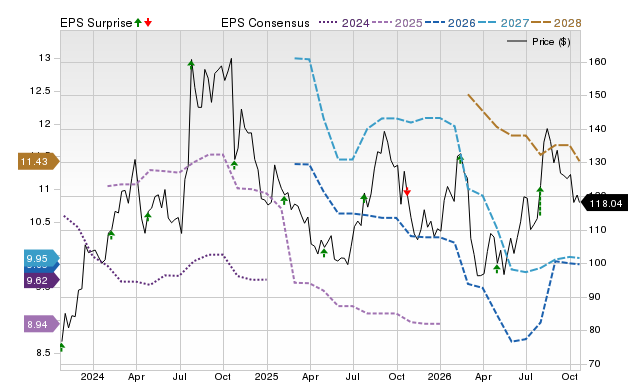Click the green up arrow in EPS Surprise legend
This screenshot has height=382, width=640.
click(138, 23)
